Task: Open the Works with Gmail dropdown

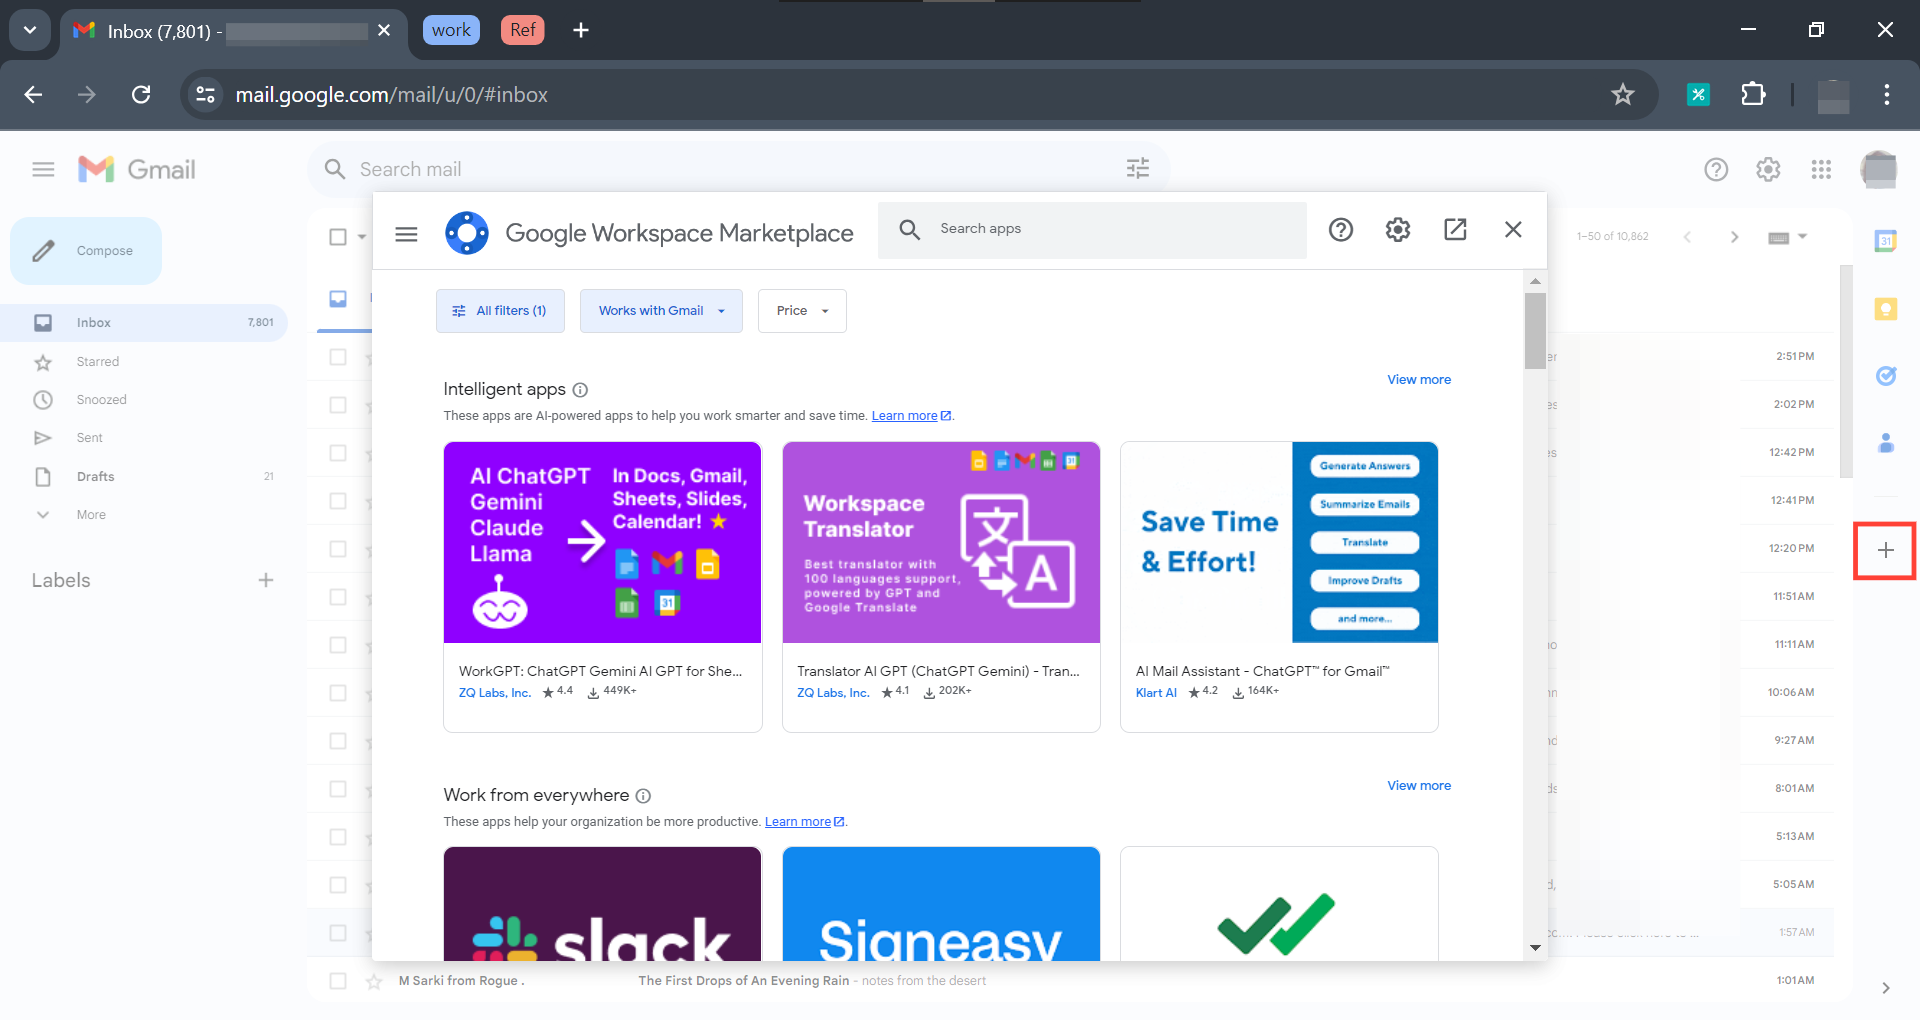Action: (x=661, y=311)
